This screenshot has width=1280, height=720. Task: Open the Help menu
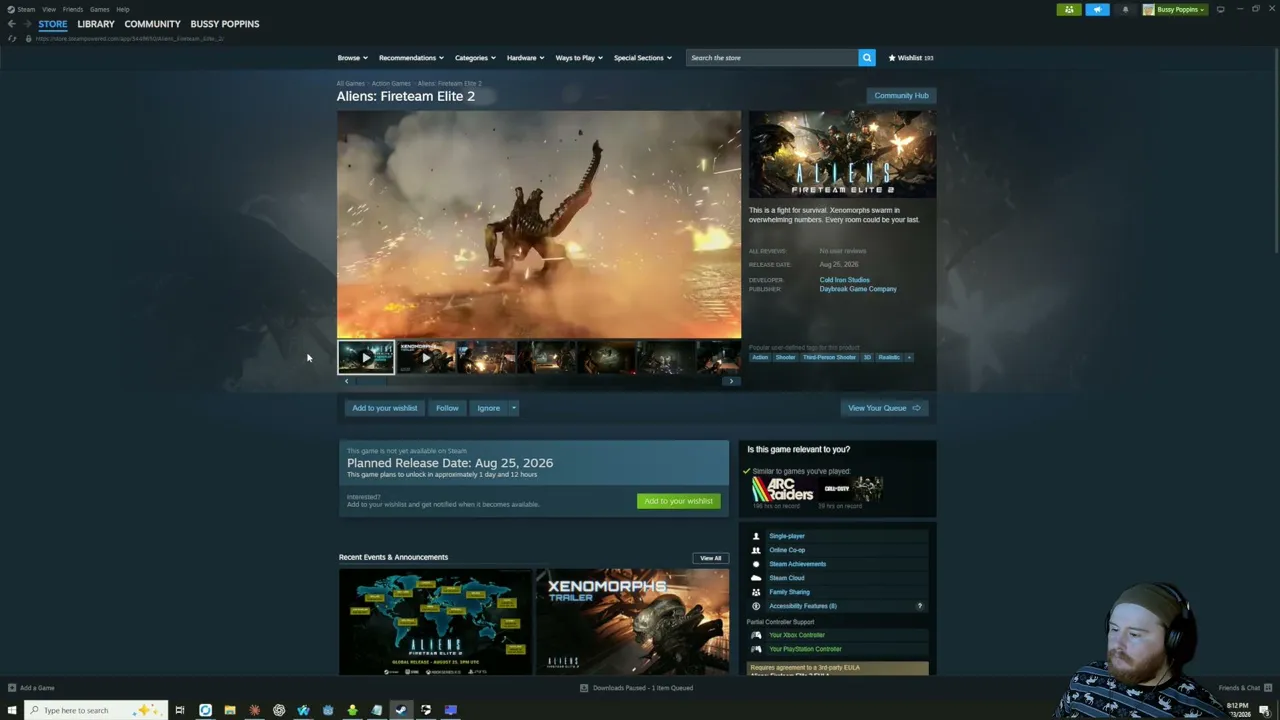123,9
